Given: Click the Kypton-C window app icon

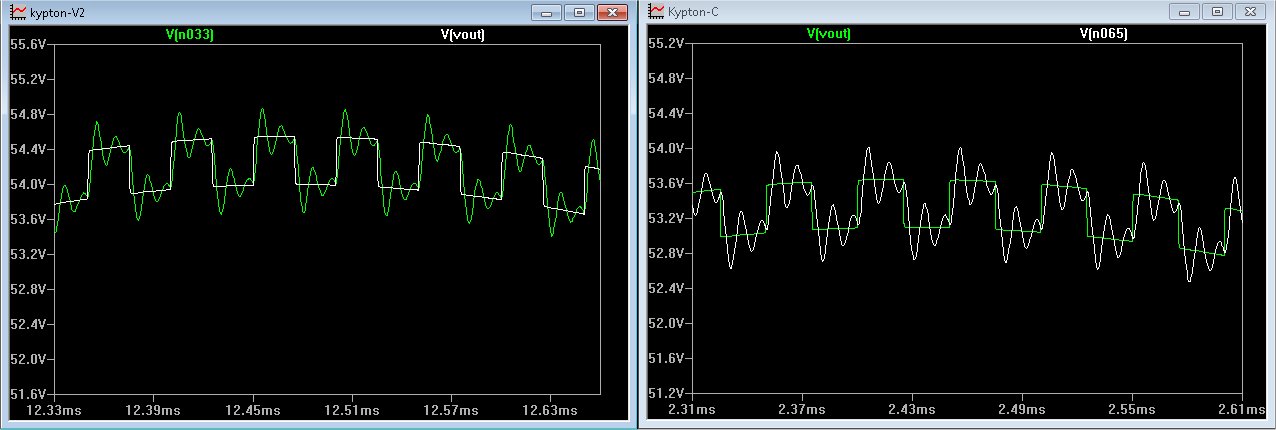Looking at the screenshot, I should coord(656,11).
